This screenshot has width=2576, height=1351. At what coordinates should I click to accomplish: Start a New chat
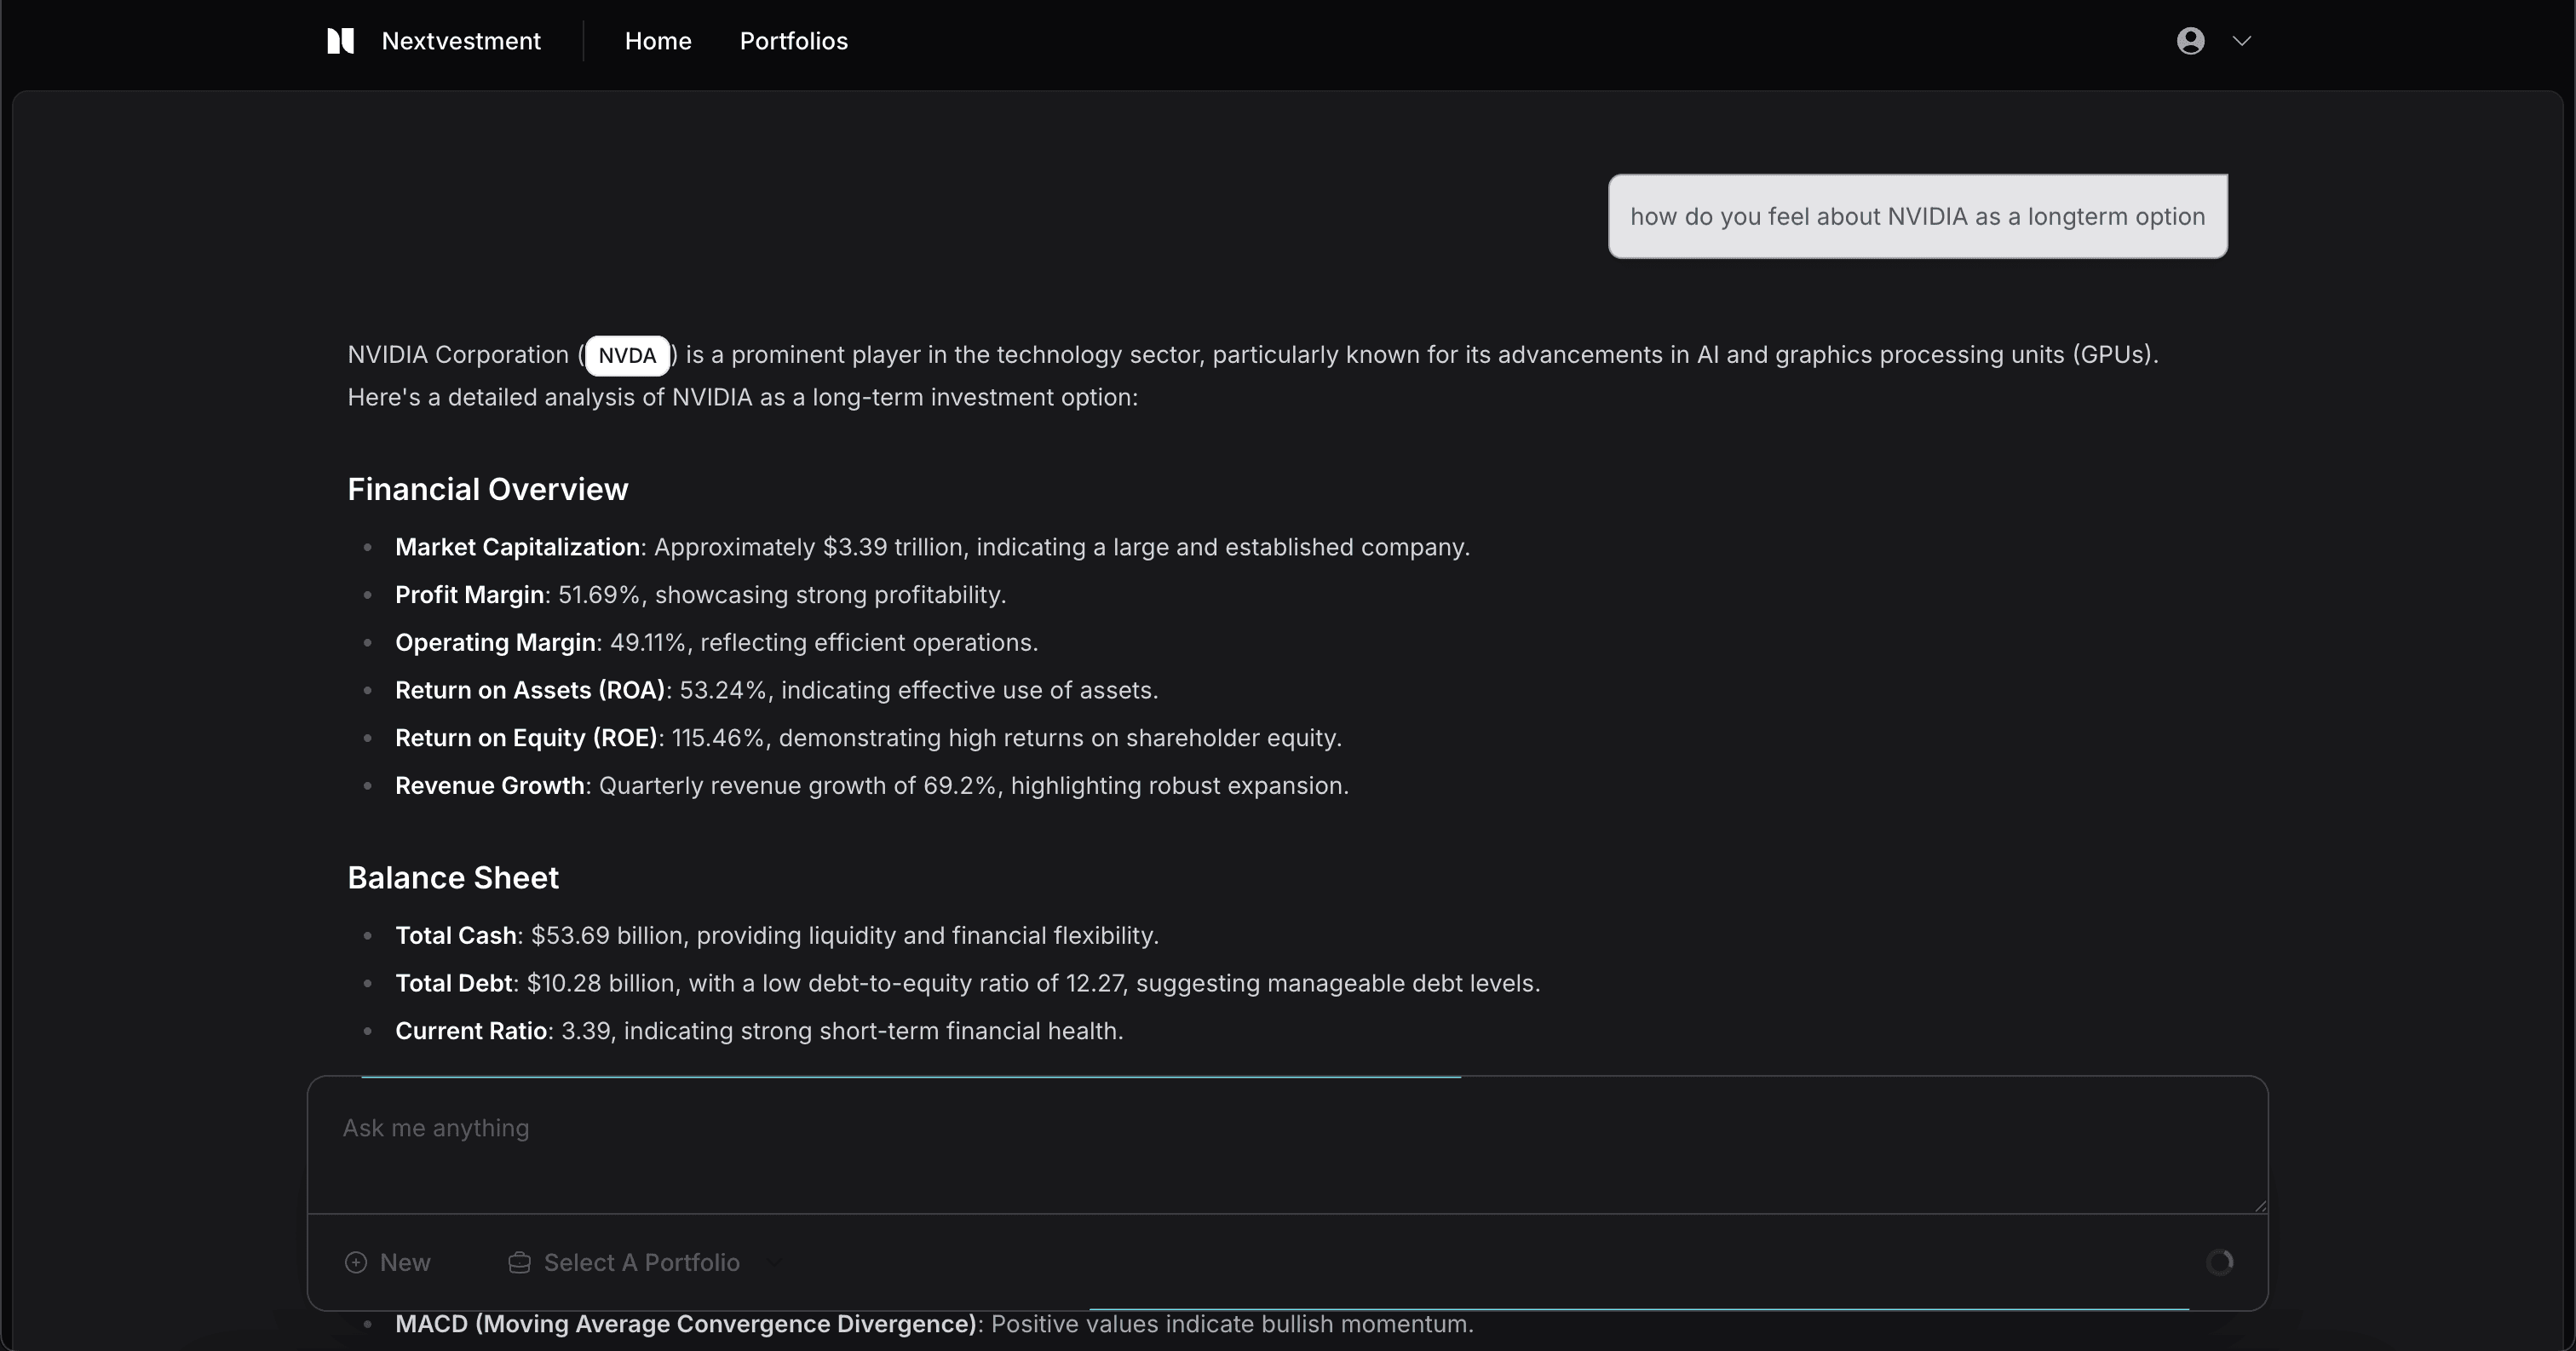click(388, 1262)
